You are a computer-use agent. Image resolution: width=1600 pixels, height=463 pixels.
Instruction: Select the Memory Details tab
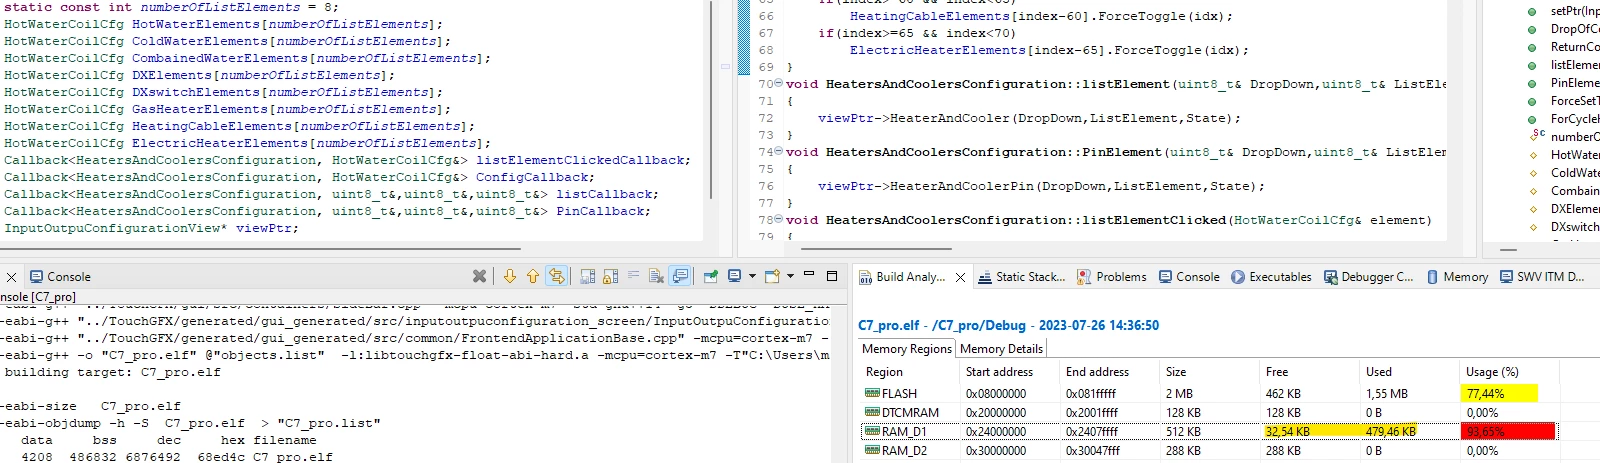(x=1001, y=348)
